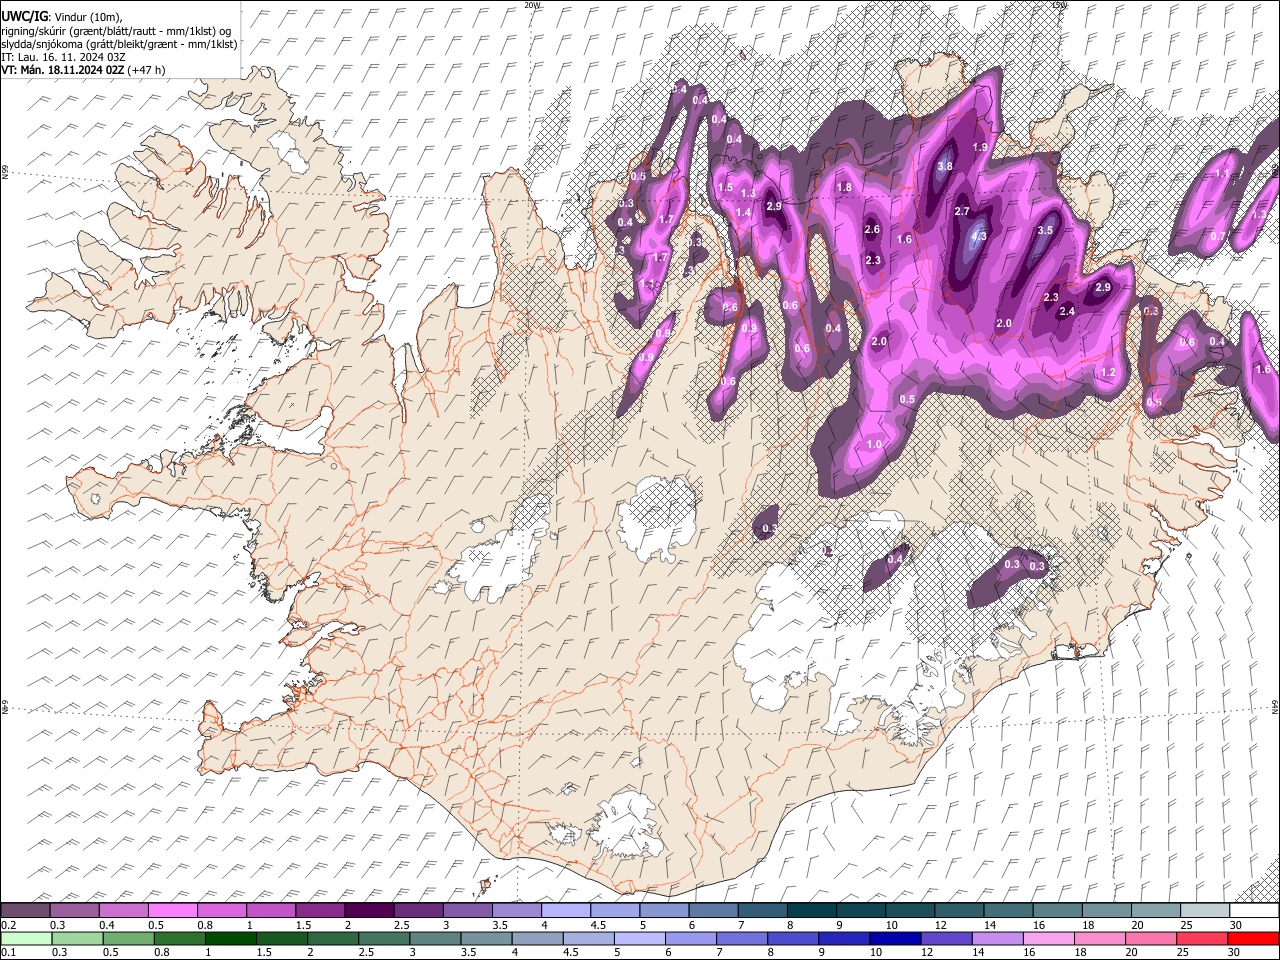Select the 3.8 snowfall value on the map
Screen dimensions: 1280x960
coord(944,167)
